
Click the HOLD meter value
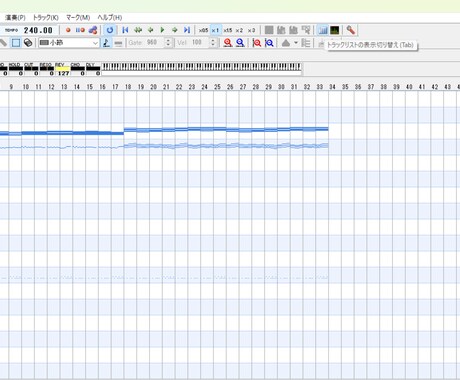[x=16, y=69]
